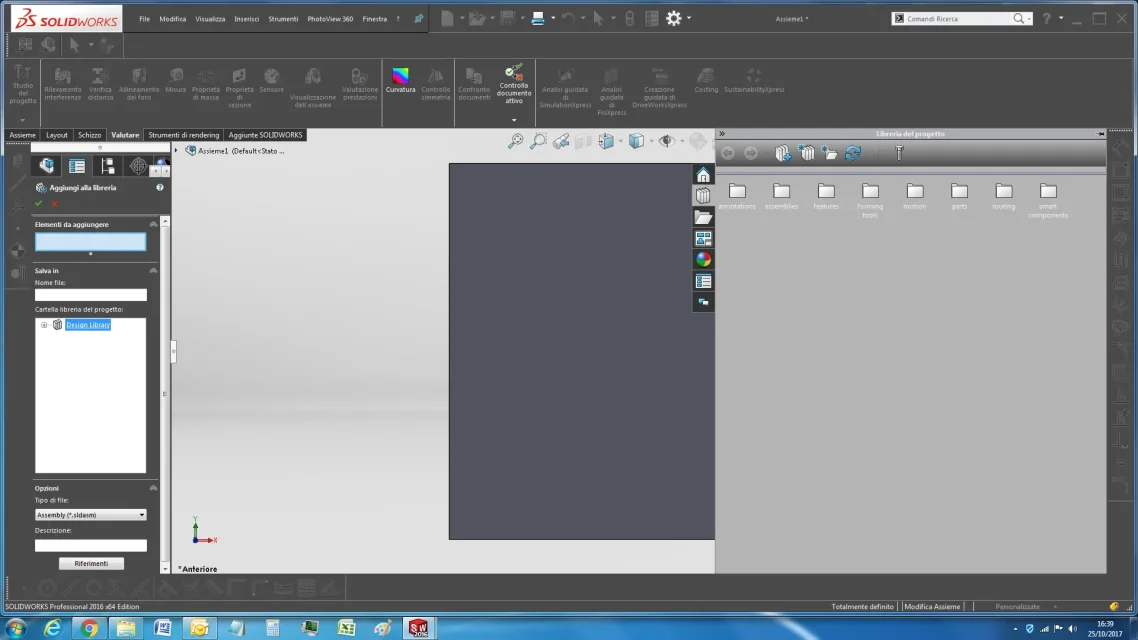Open the FeatureManager design tree tab

coord(46,166)
